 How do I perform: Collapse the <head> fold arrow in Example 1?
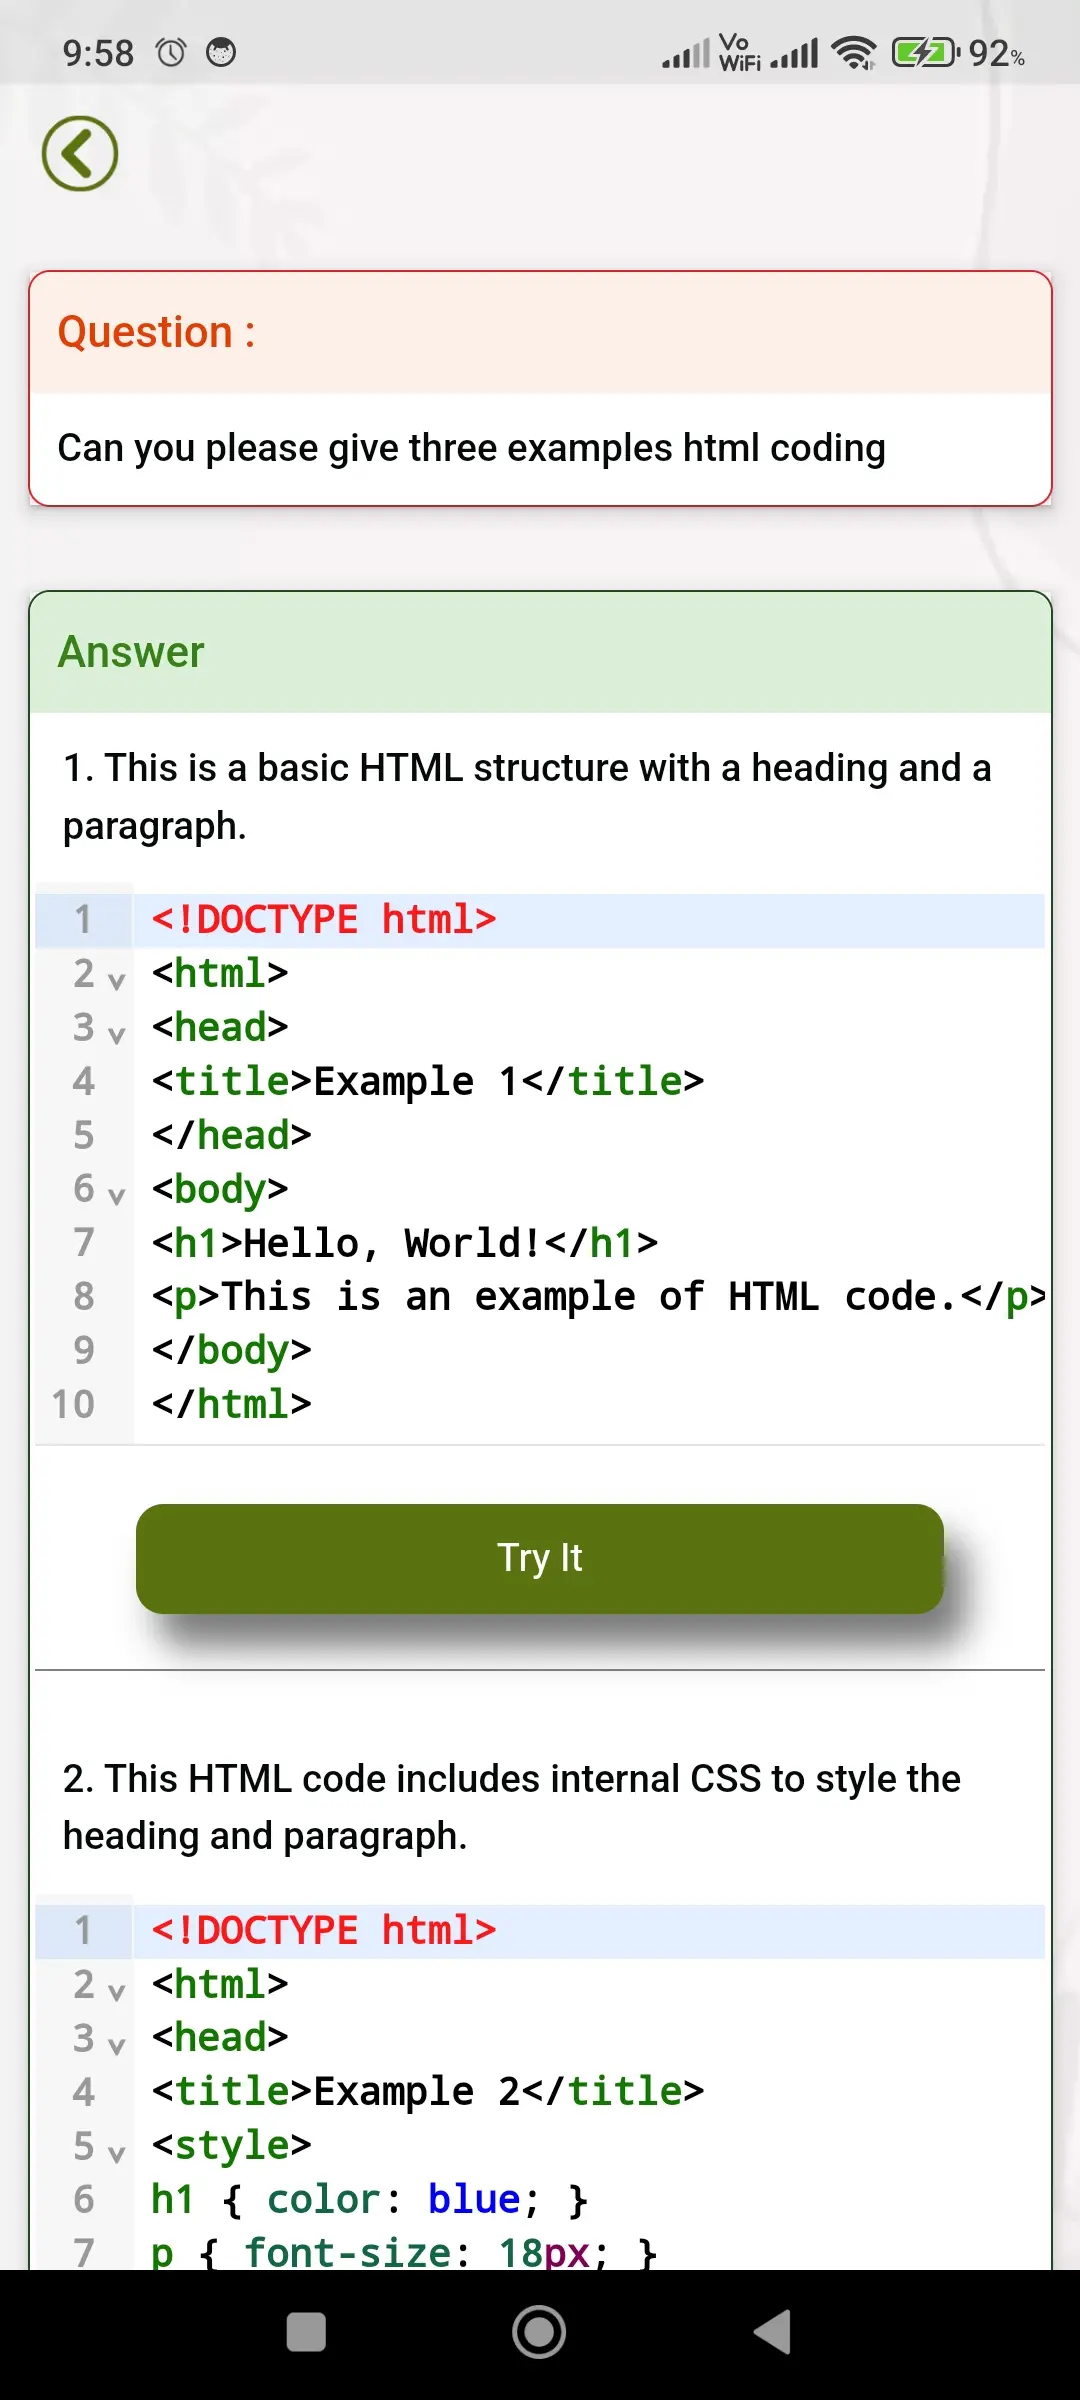click(x=116, y=1035)
